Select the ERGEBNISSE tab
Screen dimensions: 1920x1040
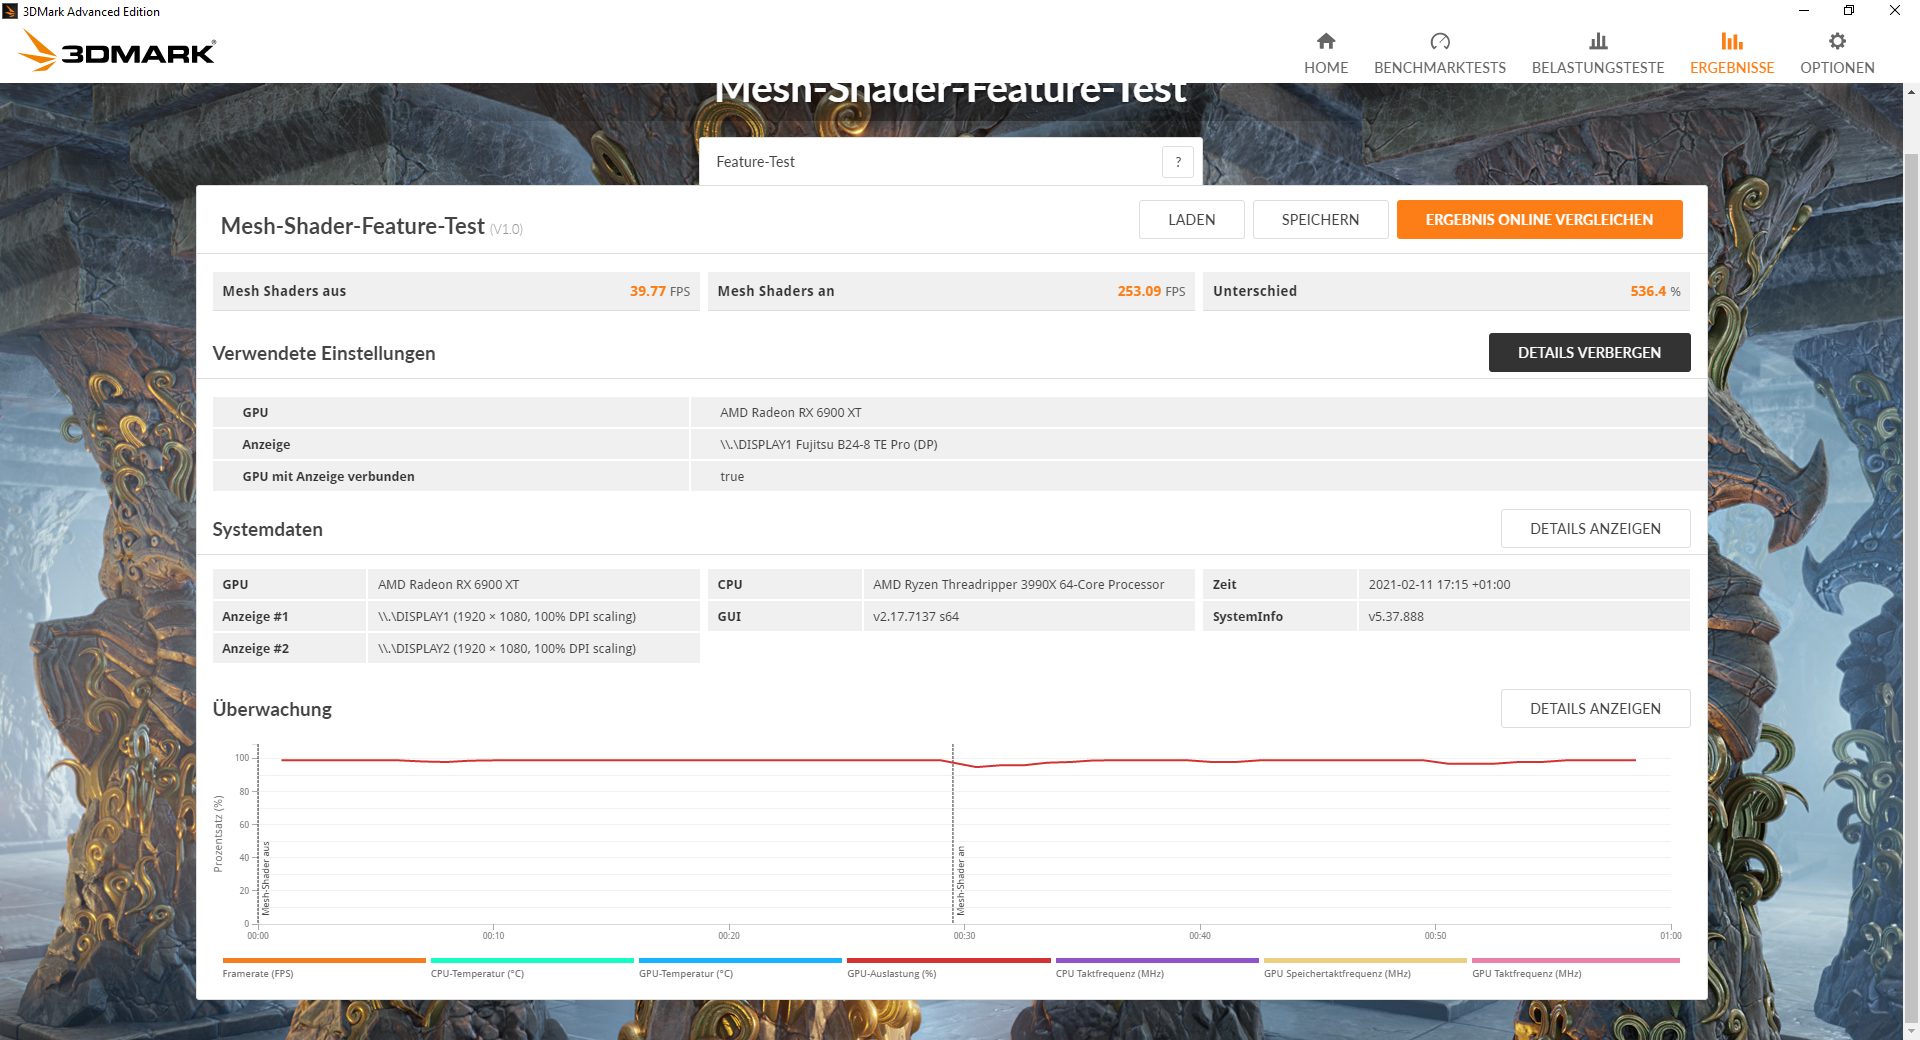pos(1732,53)
